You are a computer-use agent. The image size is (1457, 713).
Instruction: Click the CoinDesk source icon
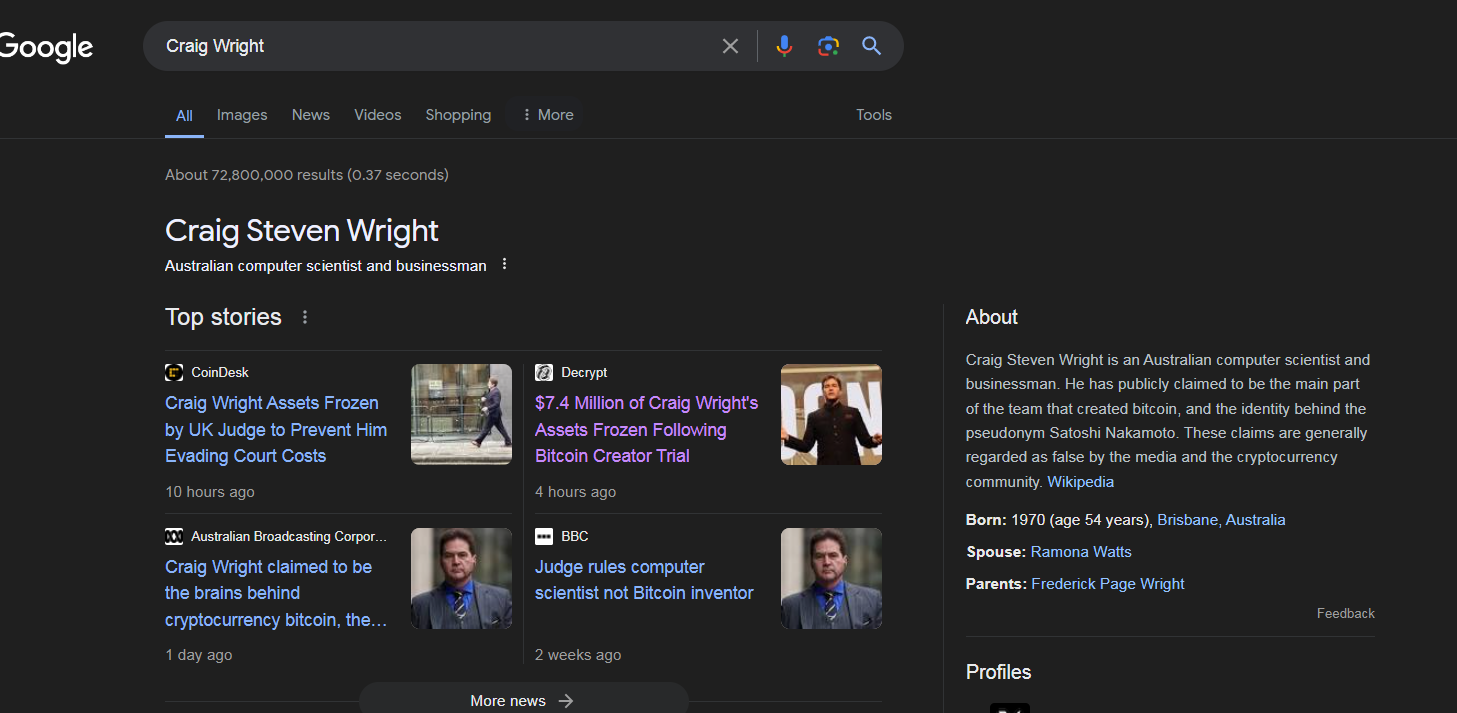pos(174,372)
